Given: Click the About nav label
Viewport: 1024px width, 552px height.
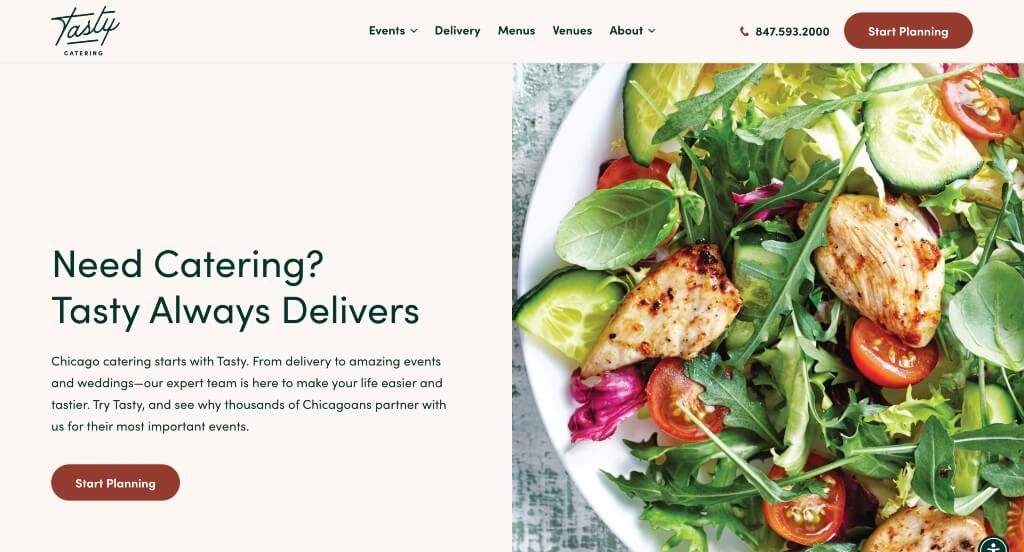Looking at the screenshot, I should [x=626, y=31].
